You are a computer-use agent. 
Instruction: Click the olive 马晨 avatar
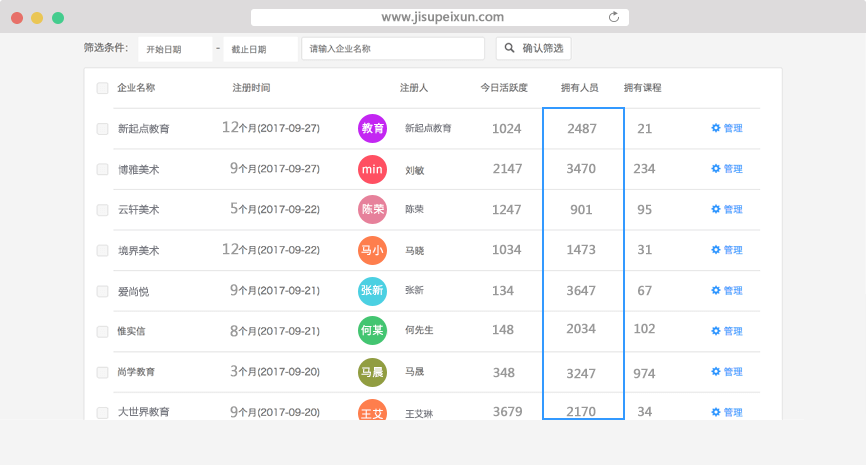[x=372, y=372]
